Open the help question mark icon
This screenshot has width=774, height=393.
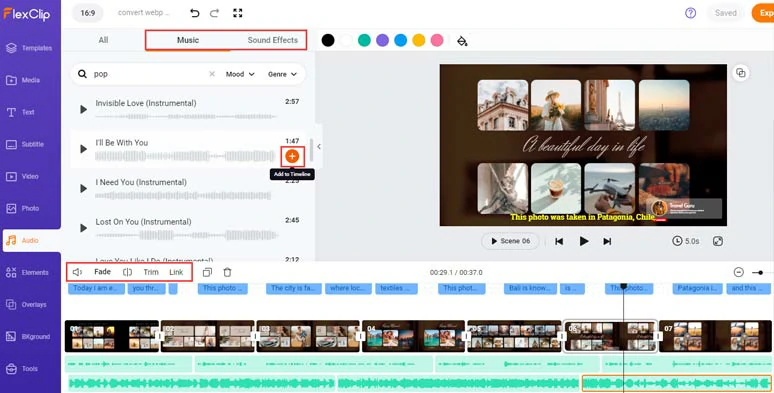pos(691,13)
